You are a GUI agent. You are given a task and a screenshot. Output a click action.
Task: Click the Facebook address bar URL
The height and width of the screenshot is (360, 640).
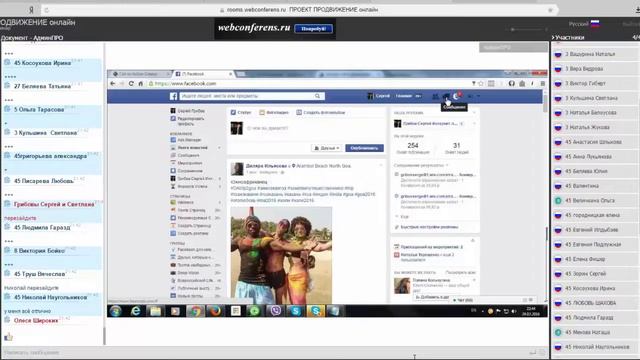(186, 84)
